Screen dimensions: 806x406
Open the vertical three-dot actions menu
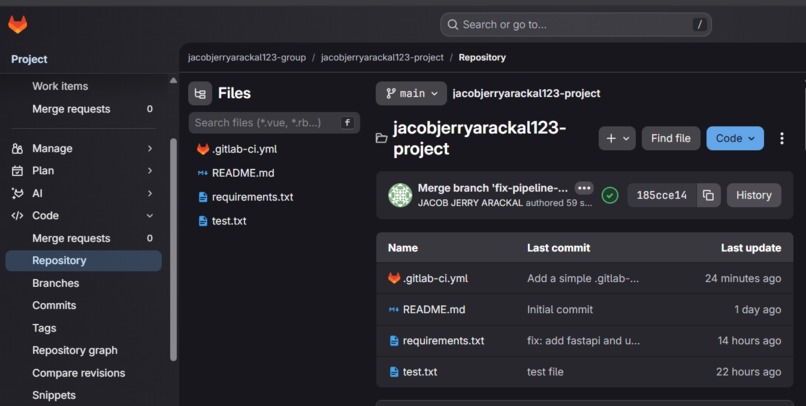(781, 138)
